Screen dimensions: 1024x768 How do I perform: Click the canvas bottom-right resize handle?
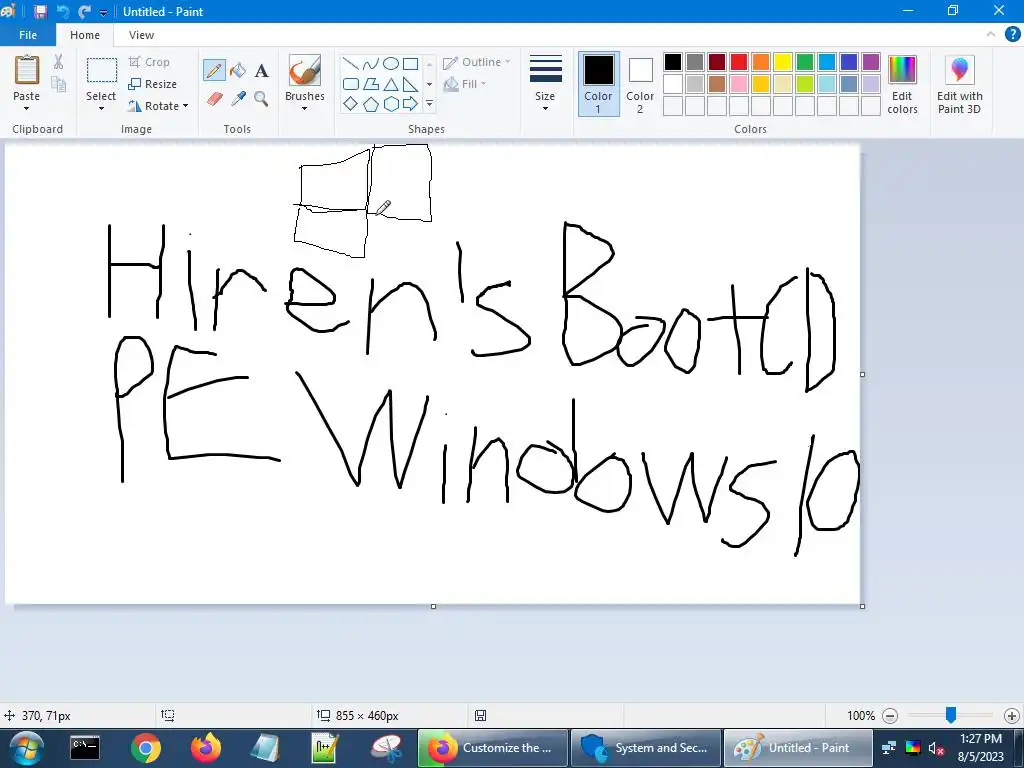[x=862, y=607]
